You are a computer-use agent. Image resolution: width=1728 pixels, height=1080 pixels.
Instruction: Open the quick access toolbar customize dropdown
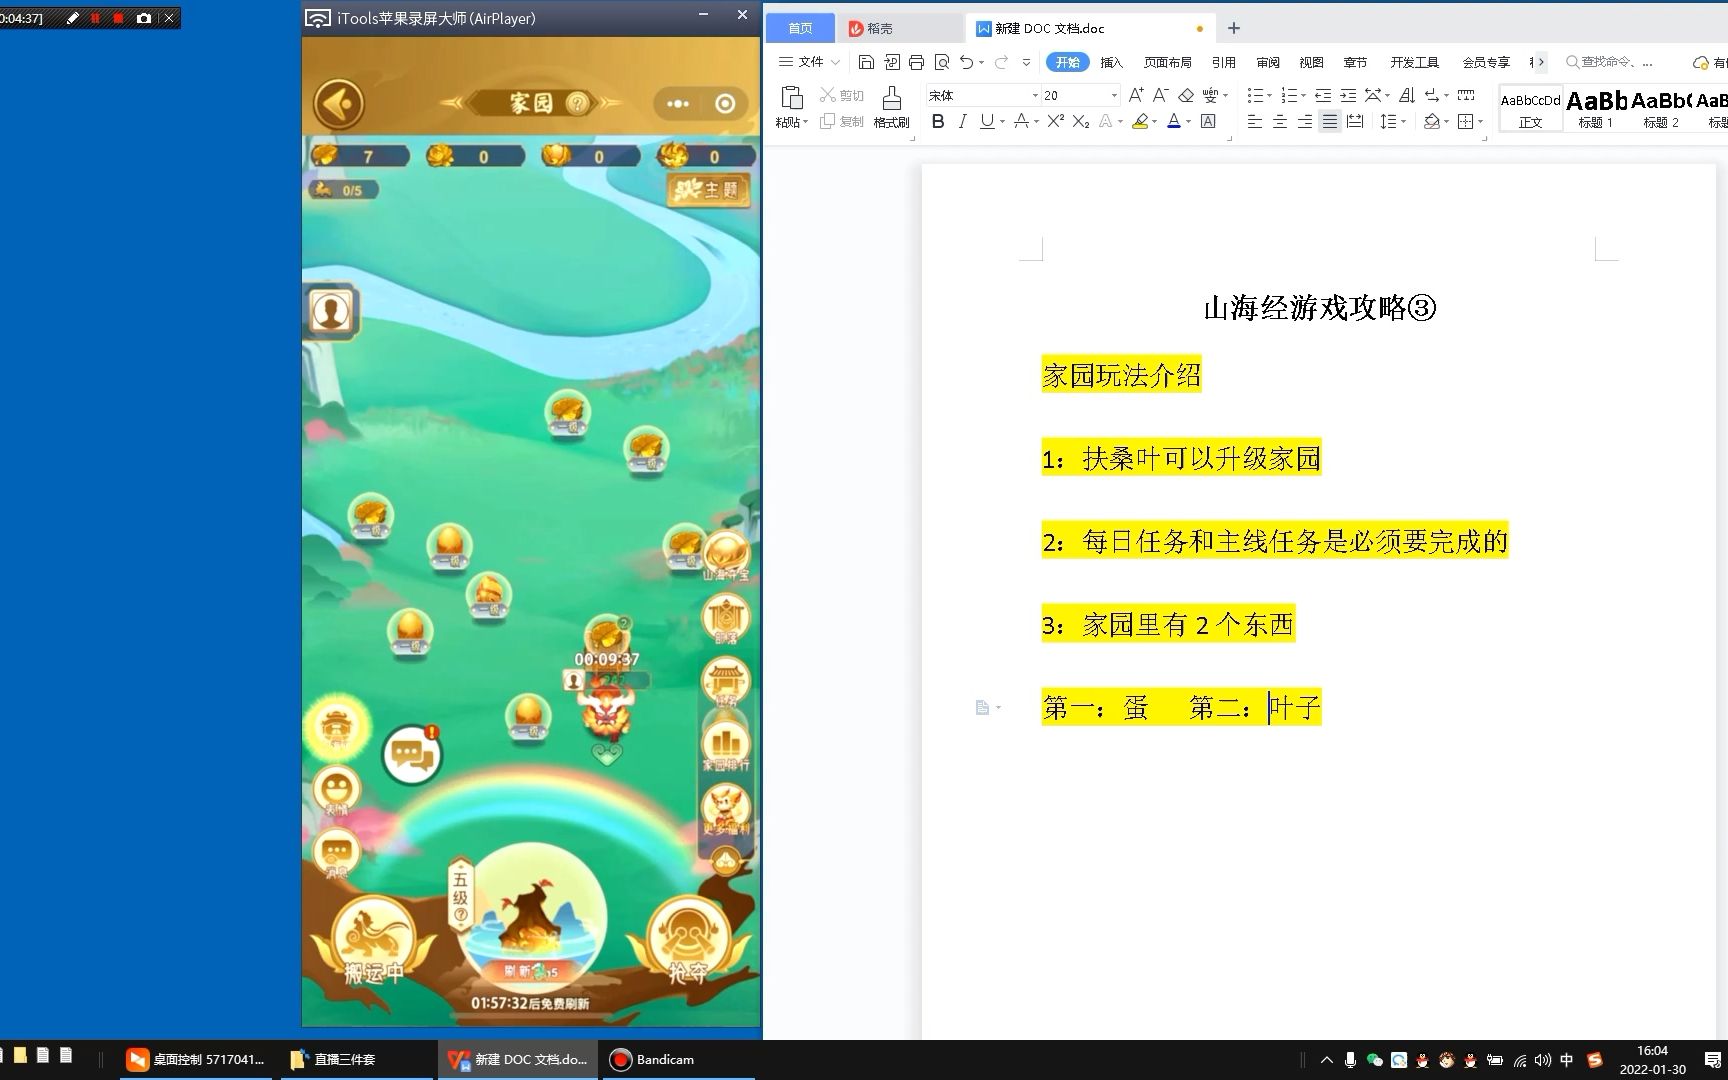click(1026, 62)
